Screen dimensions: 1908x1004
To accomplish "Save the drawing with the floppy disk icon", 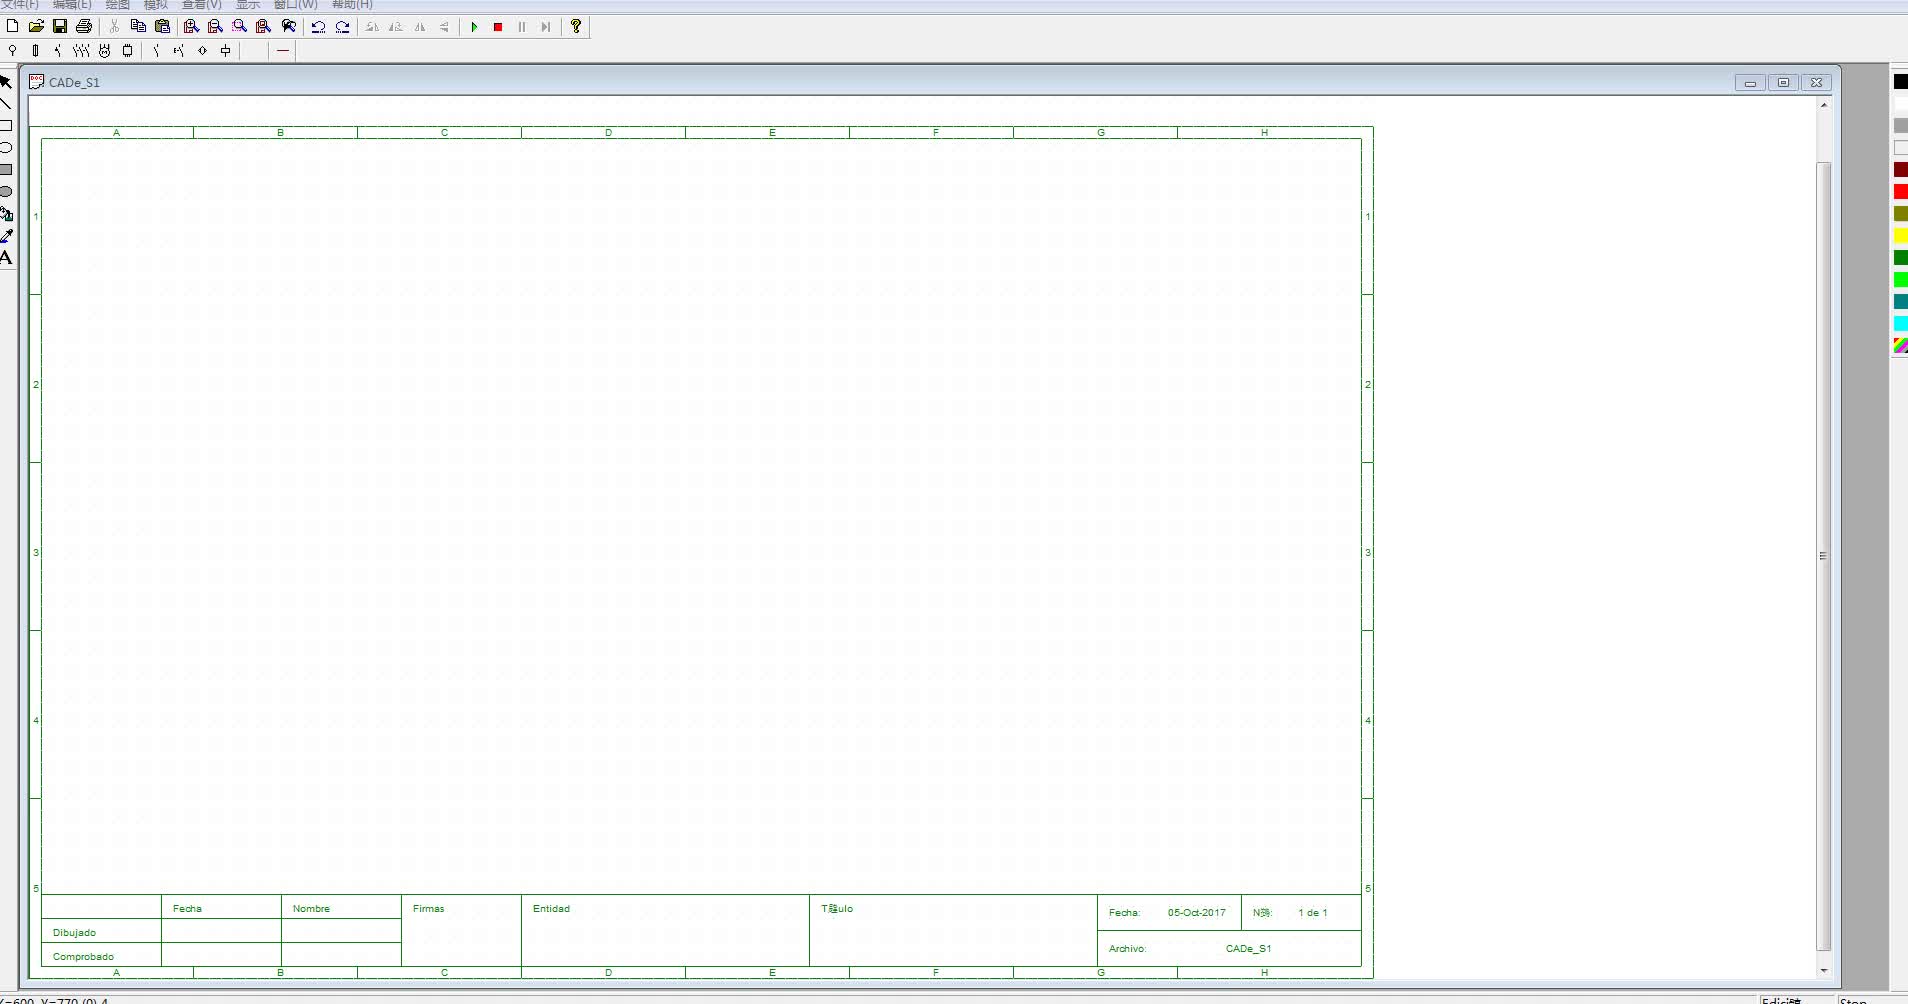I will [60, 27].
